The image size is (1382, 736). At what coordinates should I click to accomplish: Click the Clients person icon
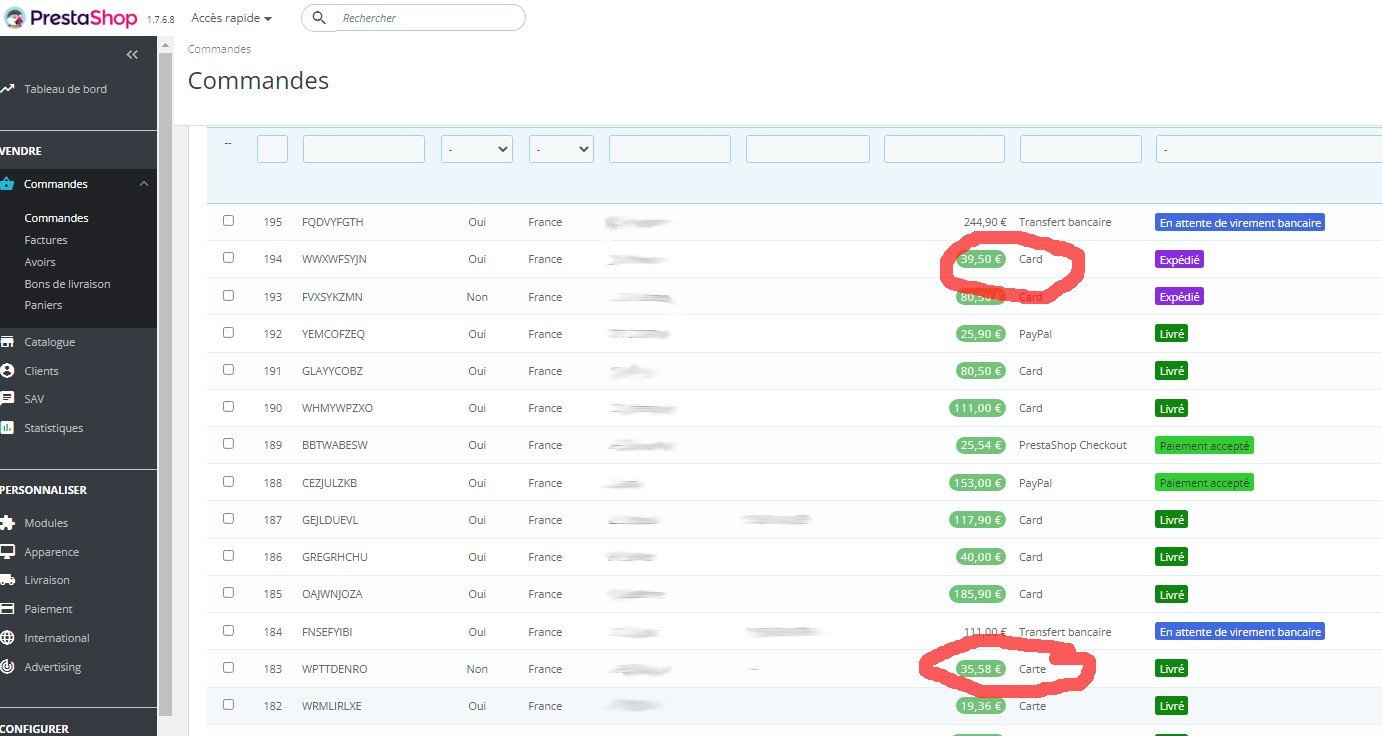(x=7, y=371)
